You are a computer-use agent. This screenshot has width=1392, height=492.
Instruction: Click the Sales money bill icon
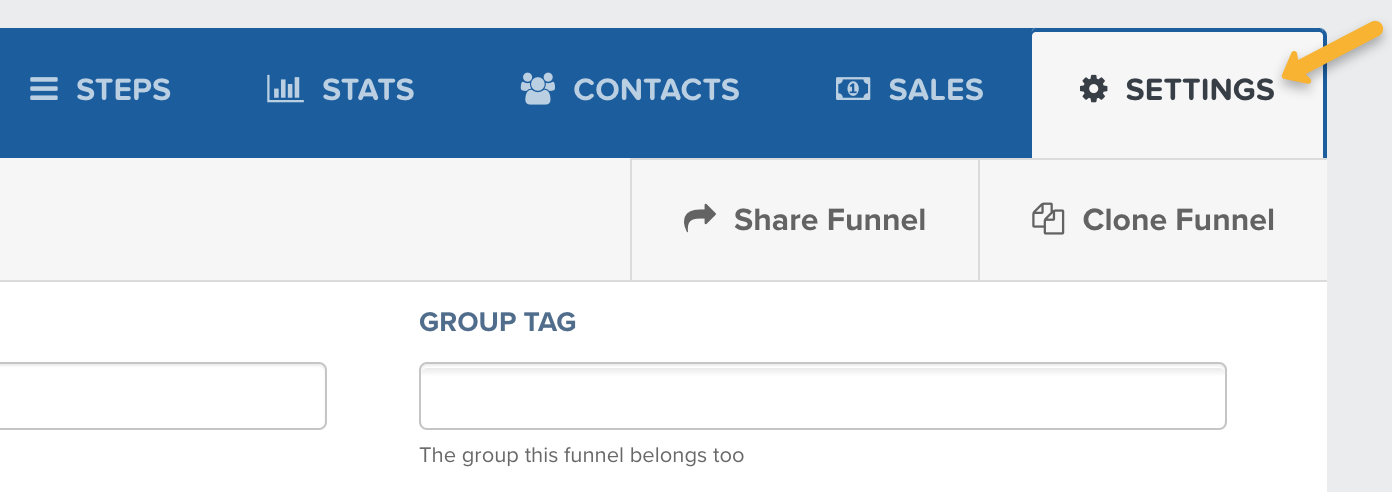coord(853,90)
